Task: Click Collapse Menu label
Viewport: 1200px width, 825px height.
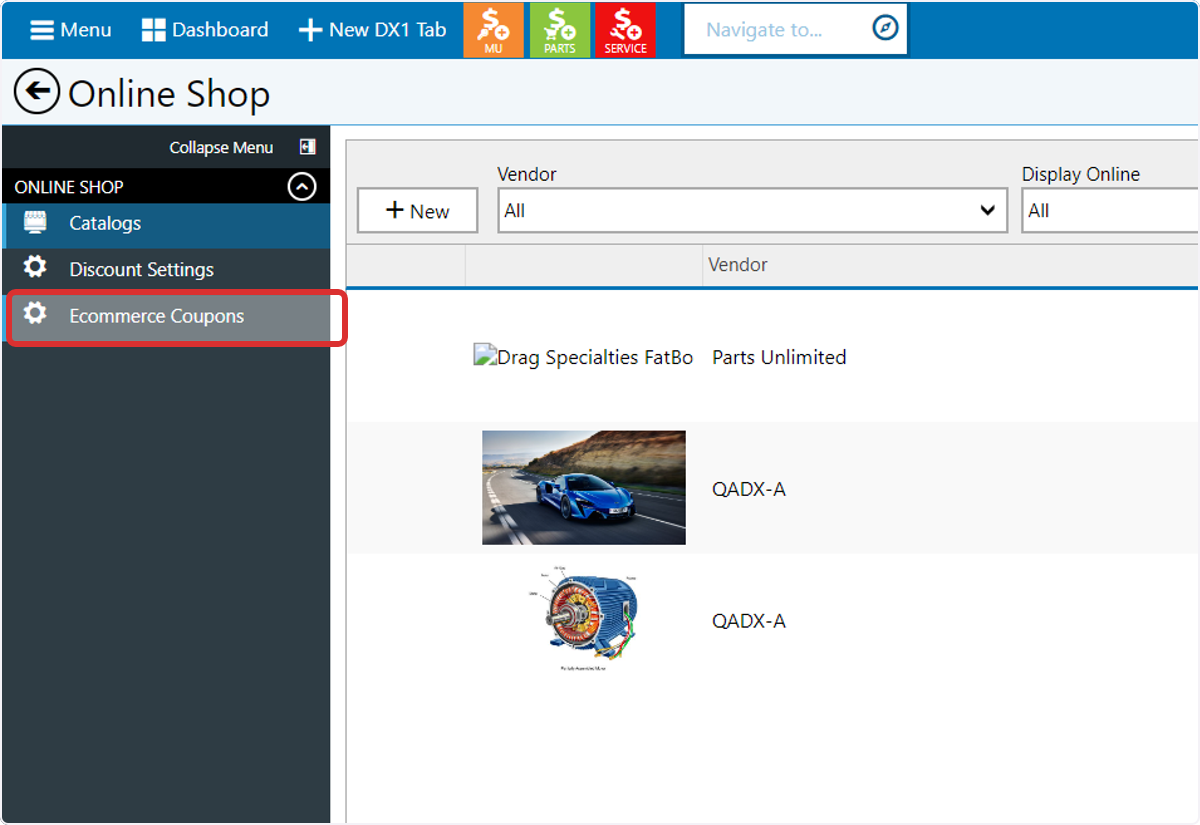Action: click(221, 147)
